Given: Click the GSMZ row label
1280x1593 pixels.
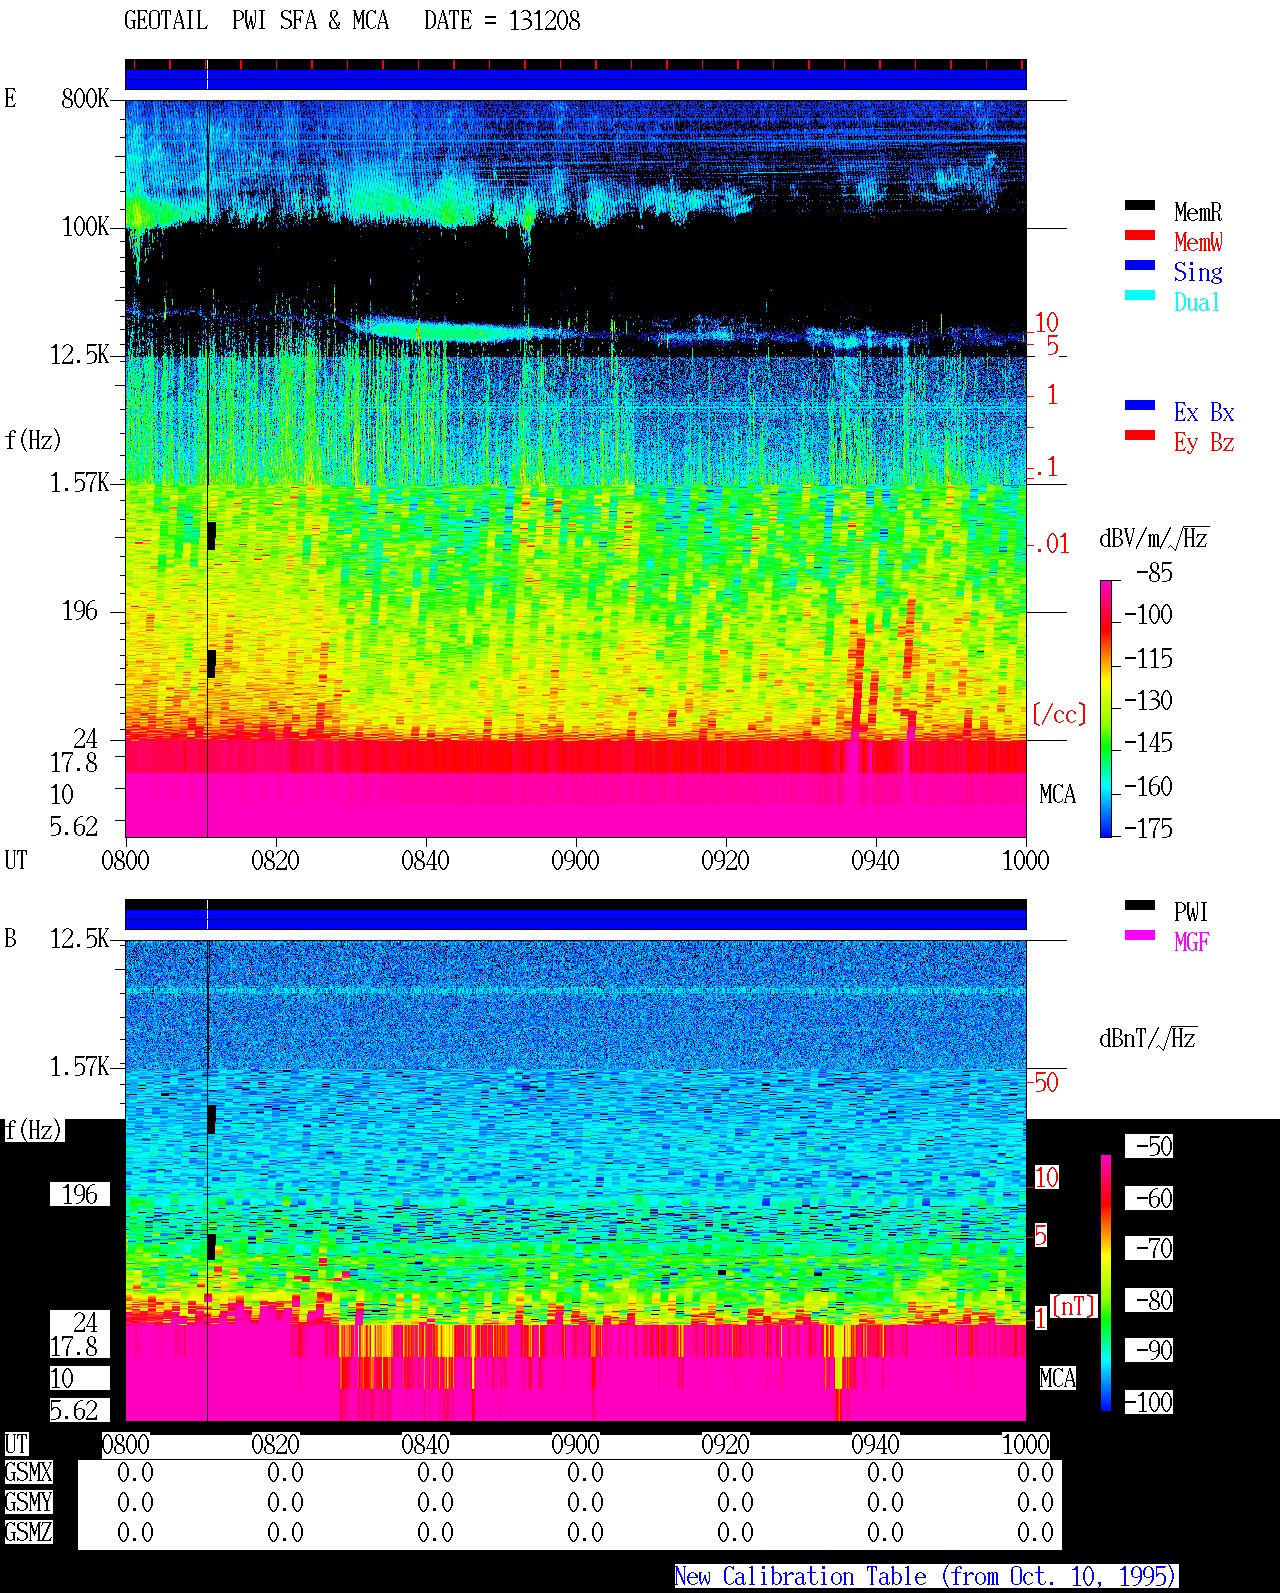Looking at the screenshot, I should 28,1533.
